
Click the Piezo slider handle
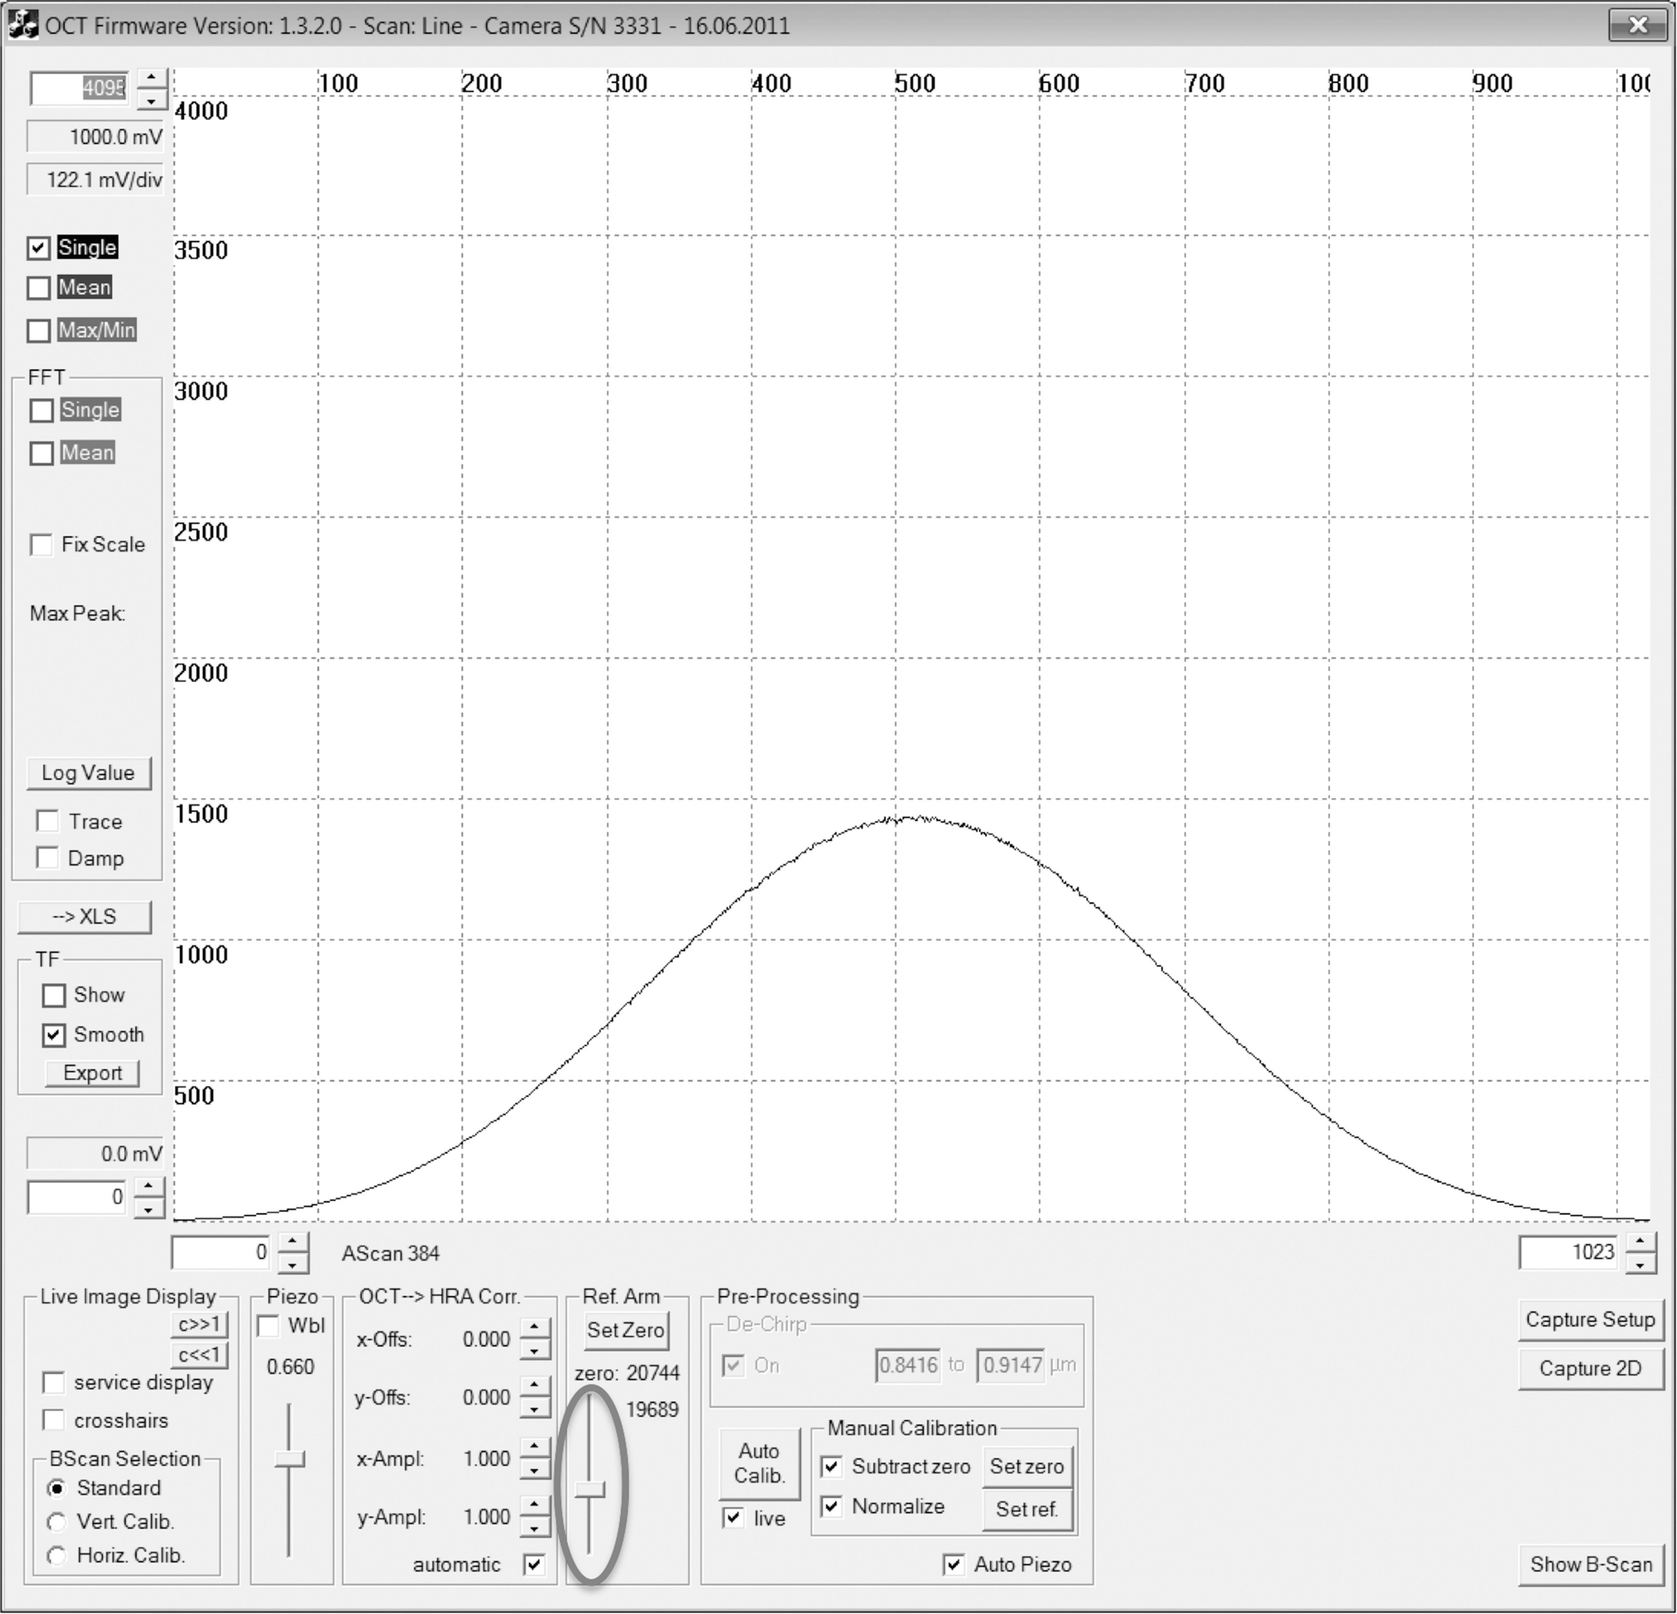290,1460
